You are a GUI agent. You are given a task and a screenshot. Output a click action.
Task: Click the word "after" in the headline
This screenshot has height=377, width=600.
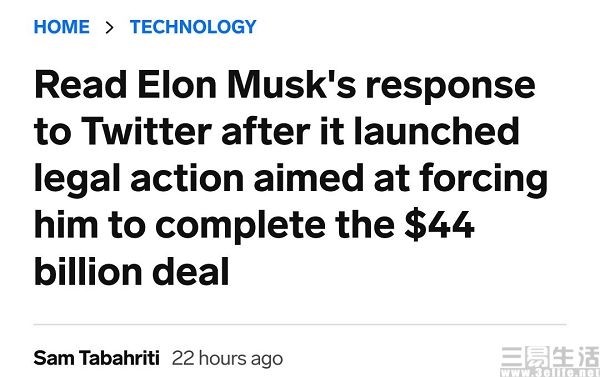point(266,131)
